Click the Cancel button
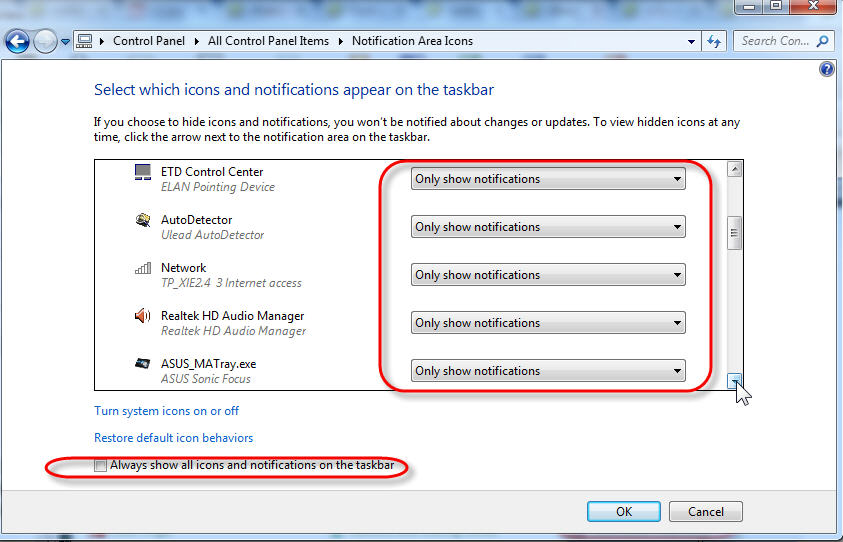The height and width of the screenshot is (542, 843). (x=705, y=511)
